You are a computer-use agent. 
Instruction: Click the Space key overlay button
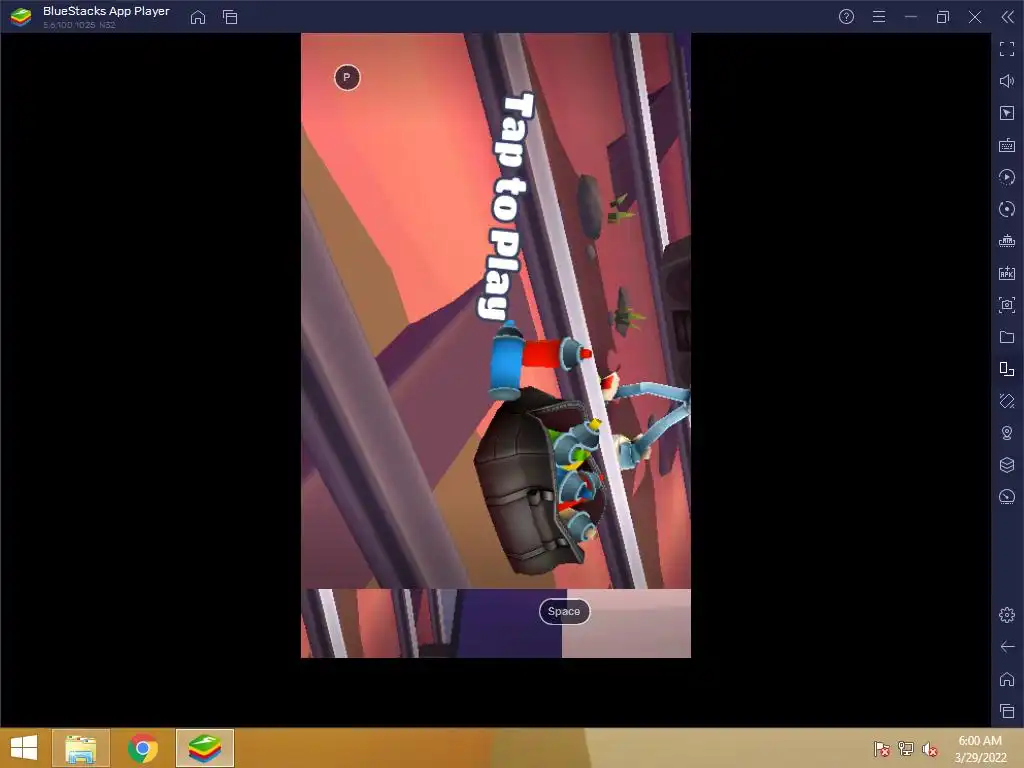tap(564, 612)
